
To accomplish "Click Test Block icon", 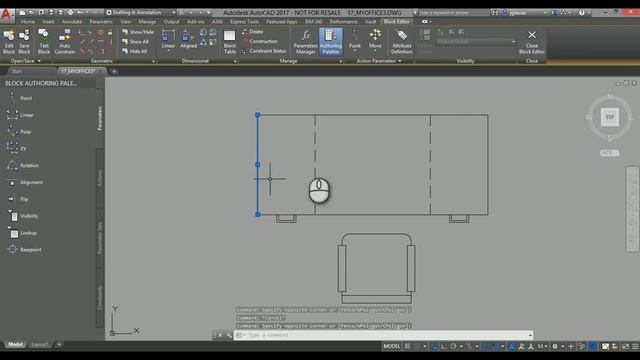I will tap(44, 42).
